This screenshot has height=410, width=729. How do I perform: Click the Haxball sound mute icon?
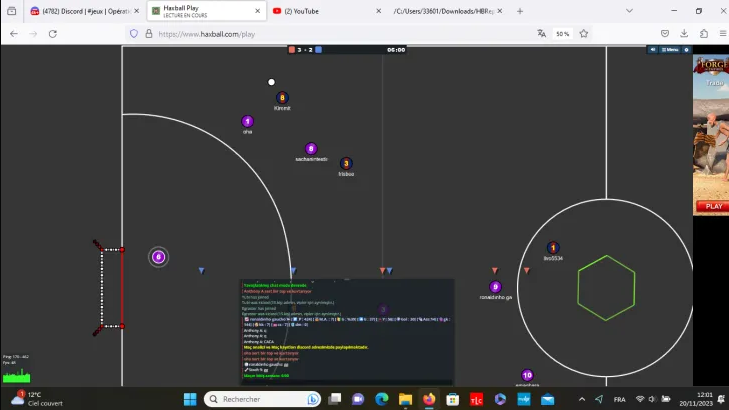(x=651, y=49)
